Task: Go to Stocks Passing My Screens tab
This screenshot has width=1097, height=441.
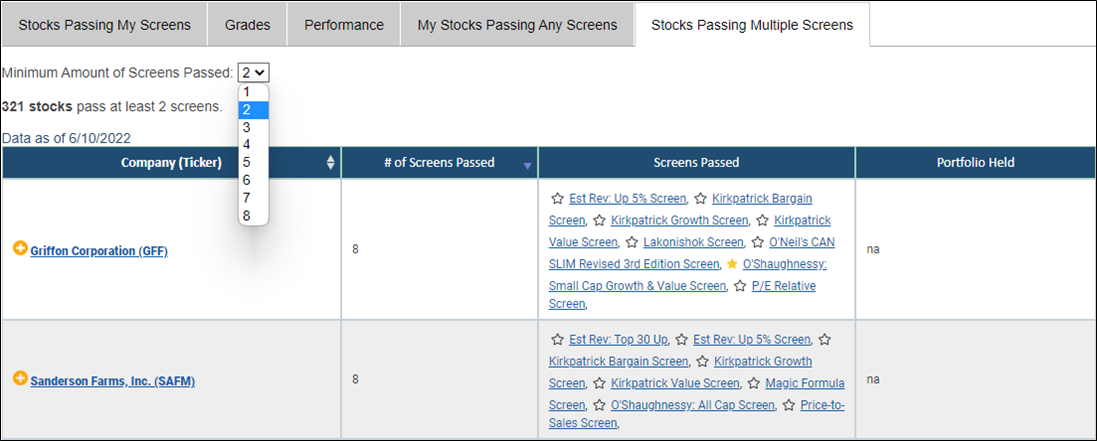Action: [x=104, y=24]
